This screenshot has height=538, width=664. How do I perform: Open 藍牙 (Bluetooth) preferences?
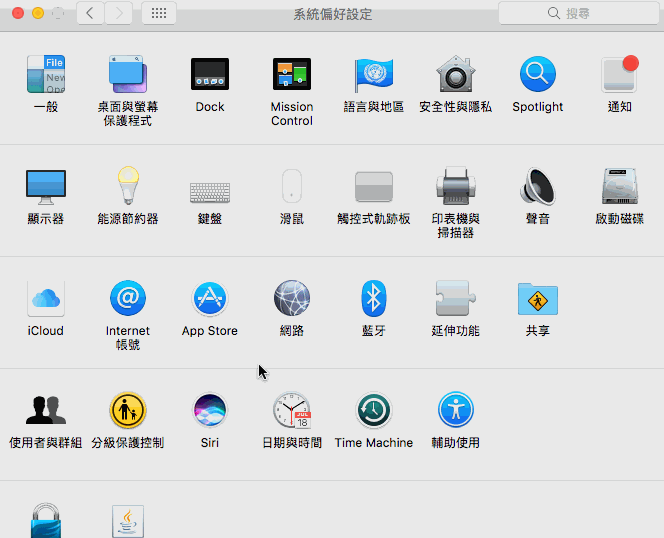click(374, 298)
